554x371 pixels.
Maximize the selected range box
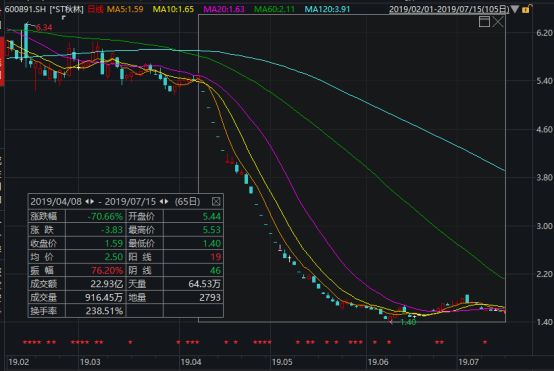click(484, 22)
